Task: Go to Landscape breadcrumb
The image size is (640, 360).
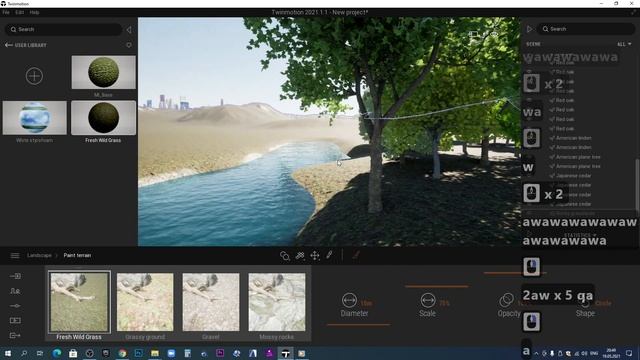Action: [x=39, y=256]
